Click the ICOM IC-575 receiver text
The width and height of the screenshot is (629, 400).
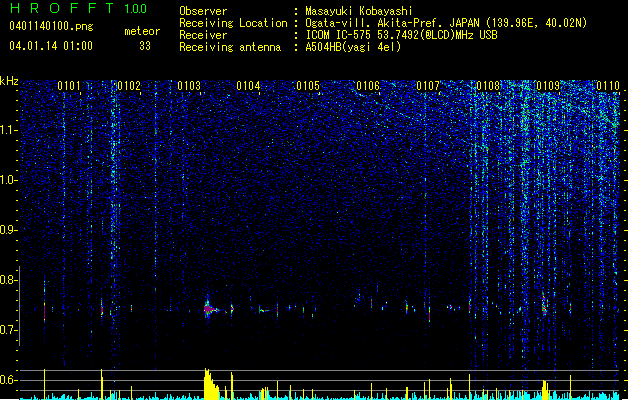(x=401, y=35)
